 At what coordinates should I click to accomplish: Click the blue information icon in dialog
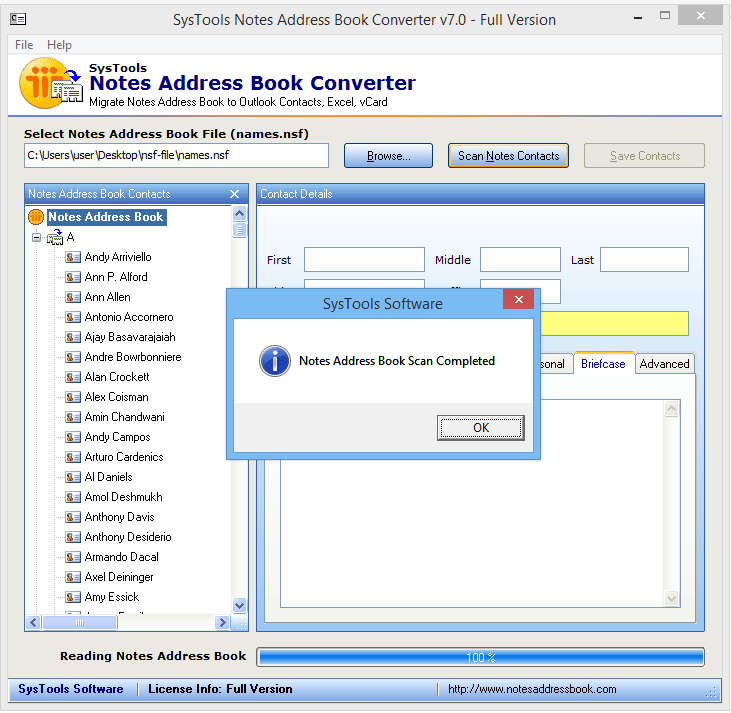click(x=275, y=361)
